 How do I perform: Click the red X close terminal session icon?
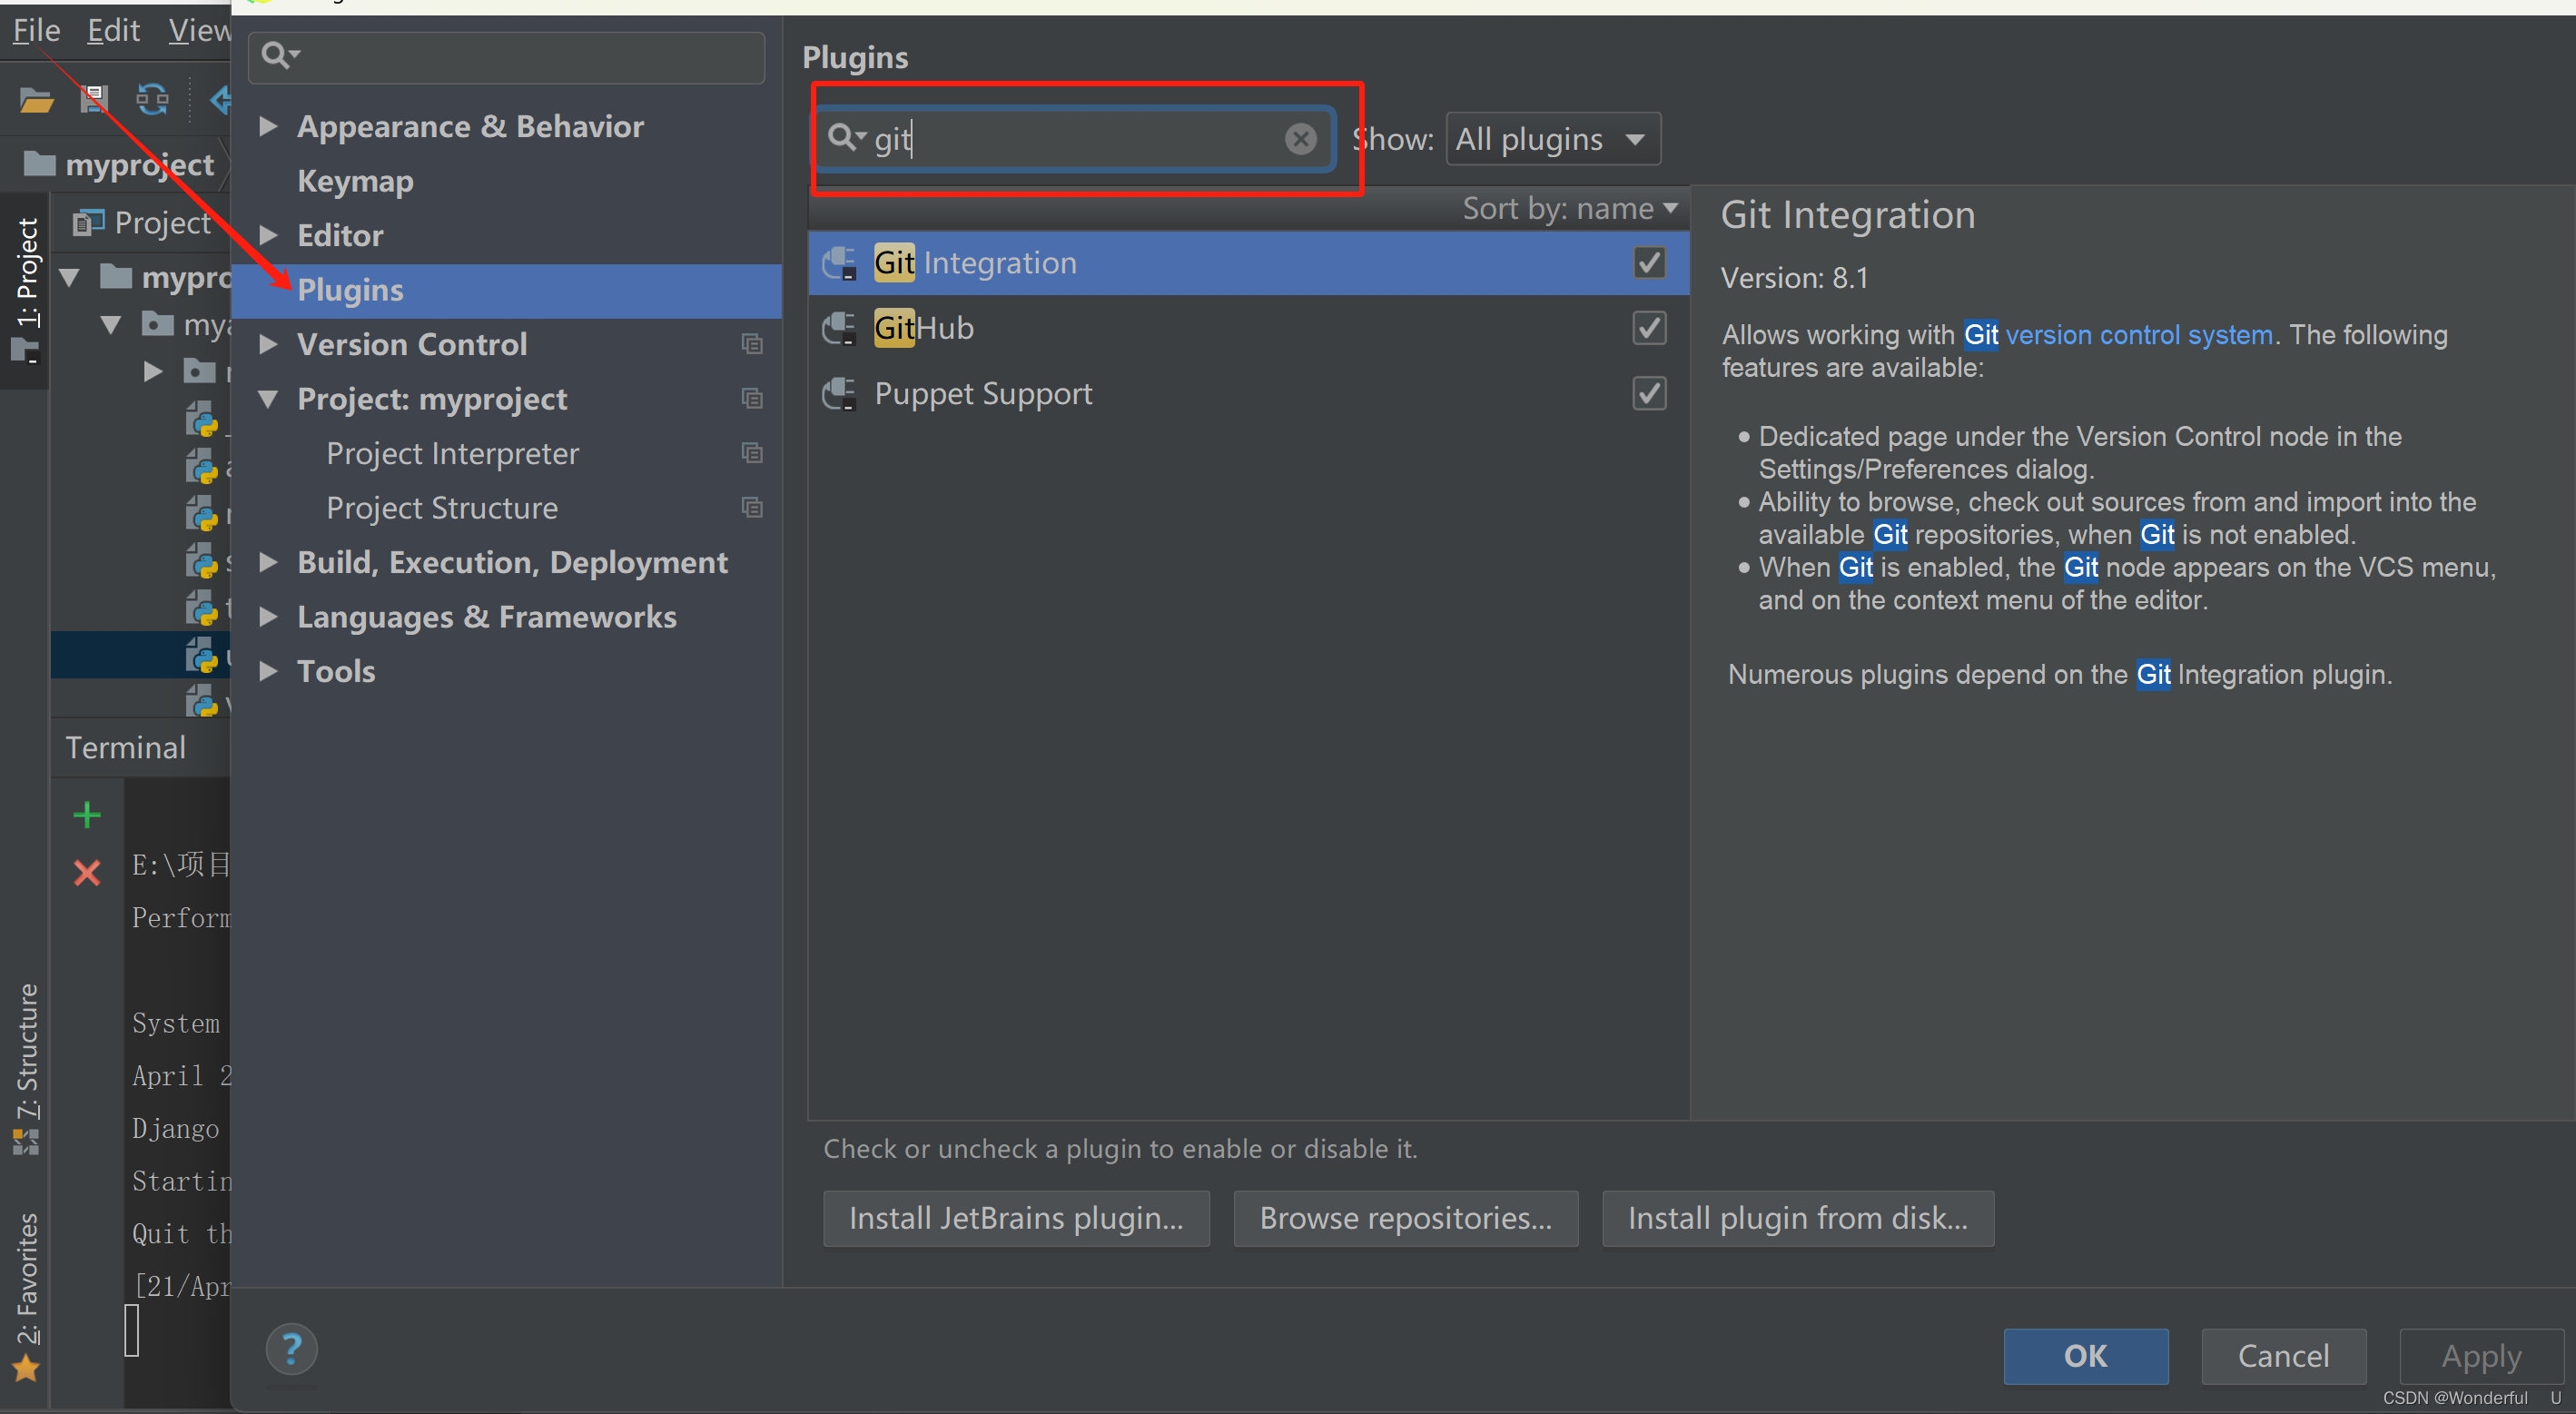coord(87,873)
